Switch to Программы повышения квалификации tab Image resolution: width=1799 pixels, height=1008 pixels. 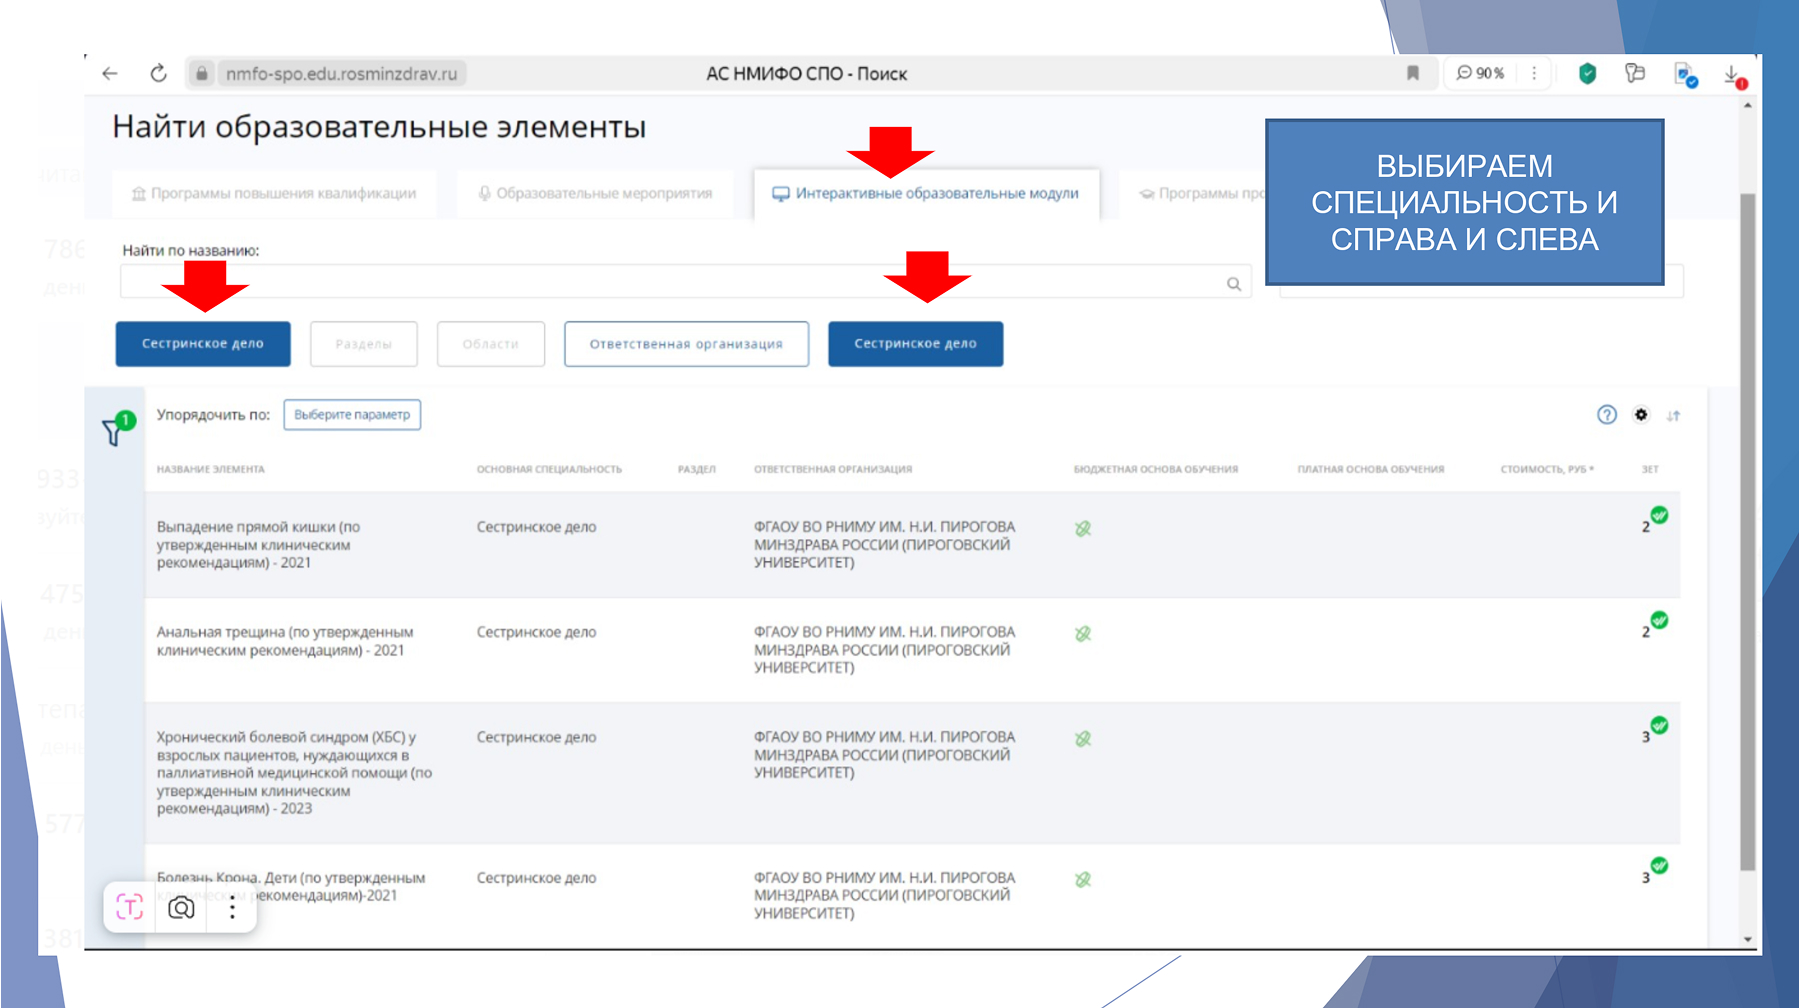pyautogui.click(x=275, y=193)
